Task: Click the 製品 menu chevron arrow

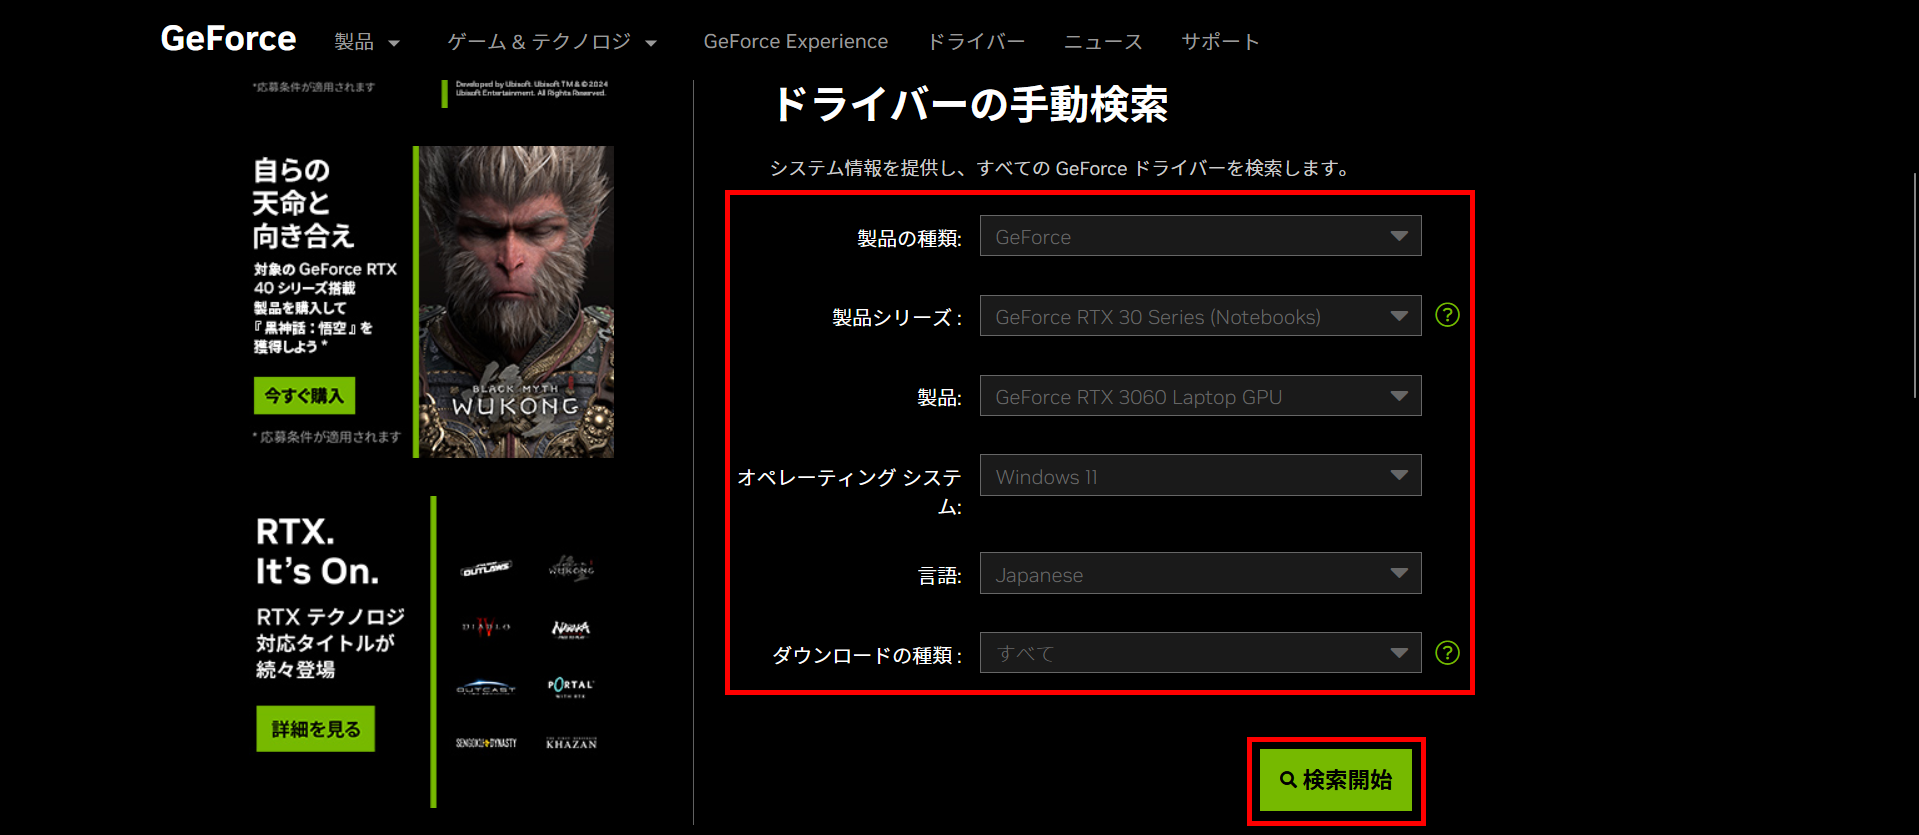Action: tap(394, 43)
